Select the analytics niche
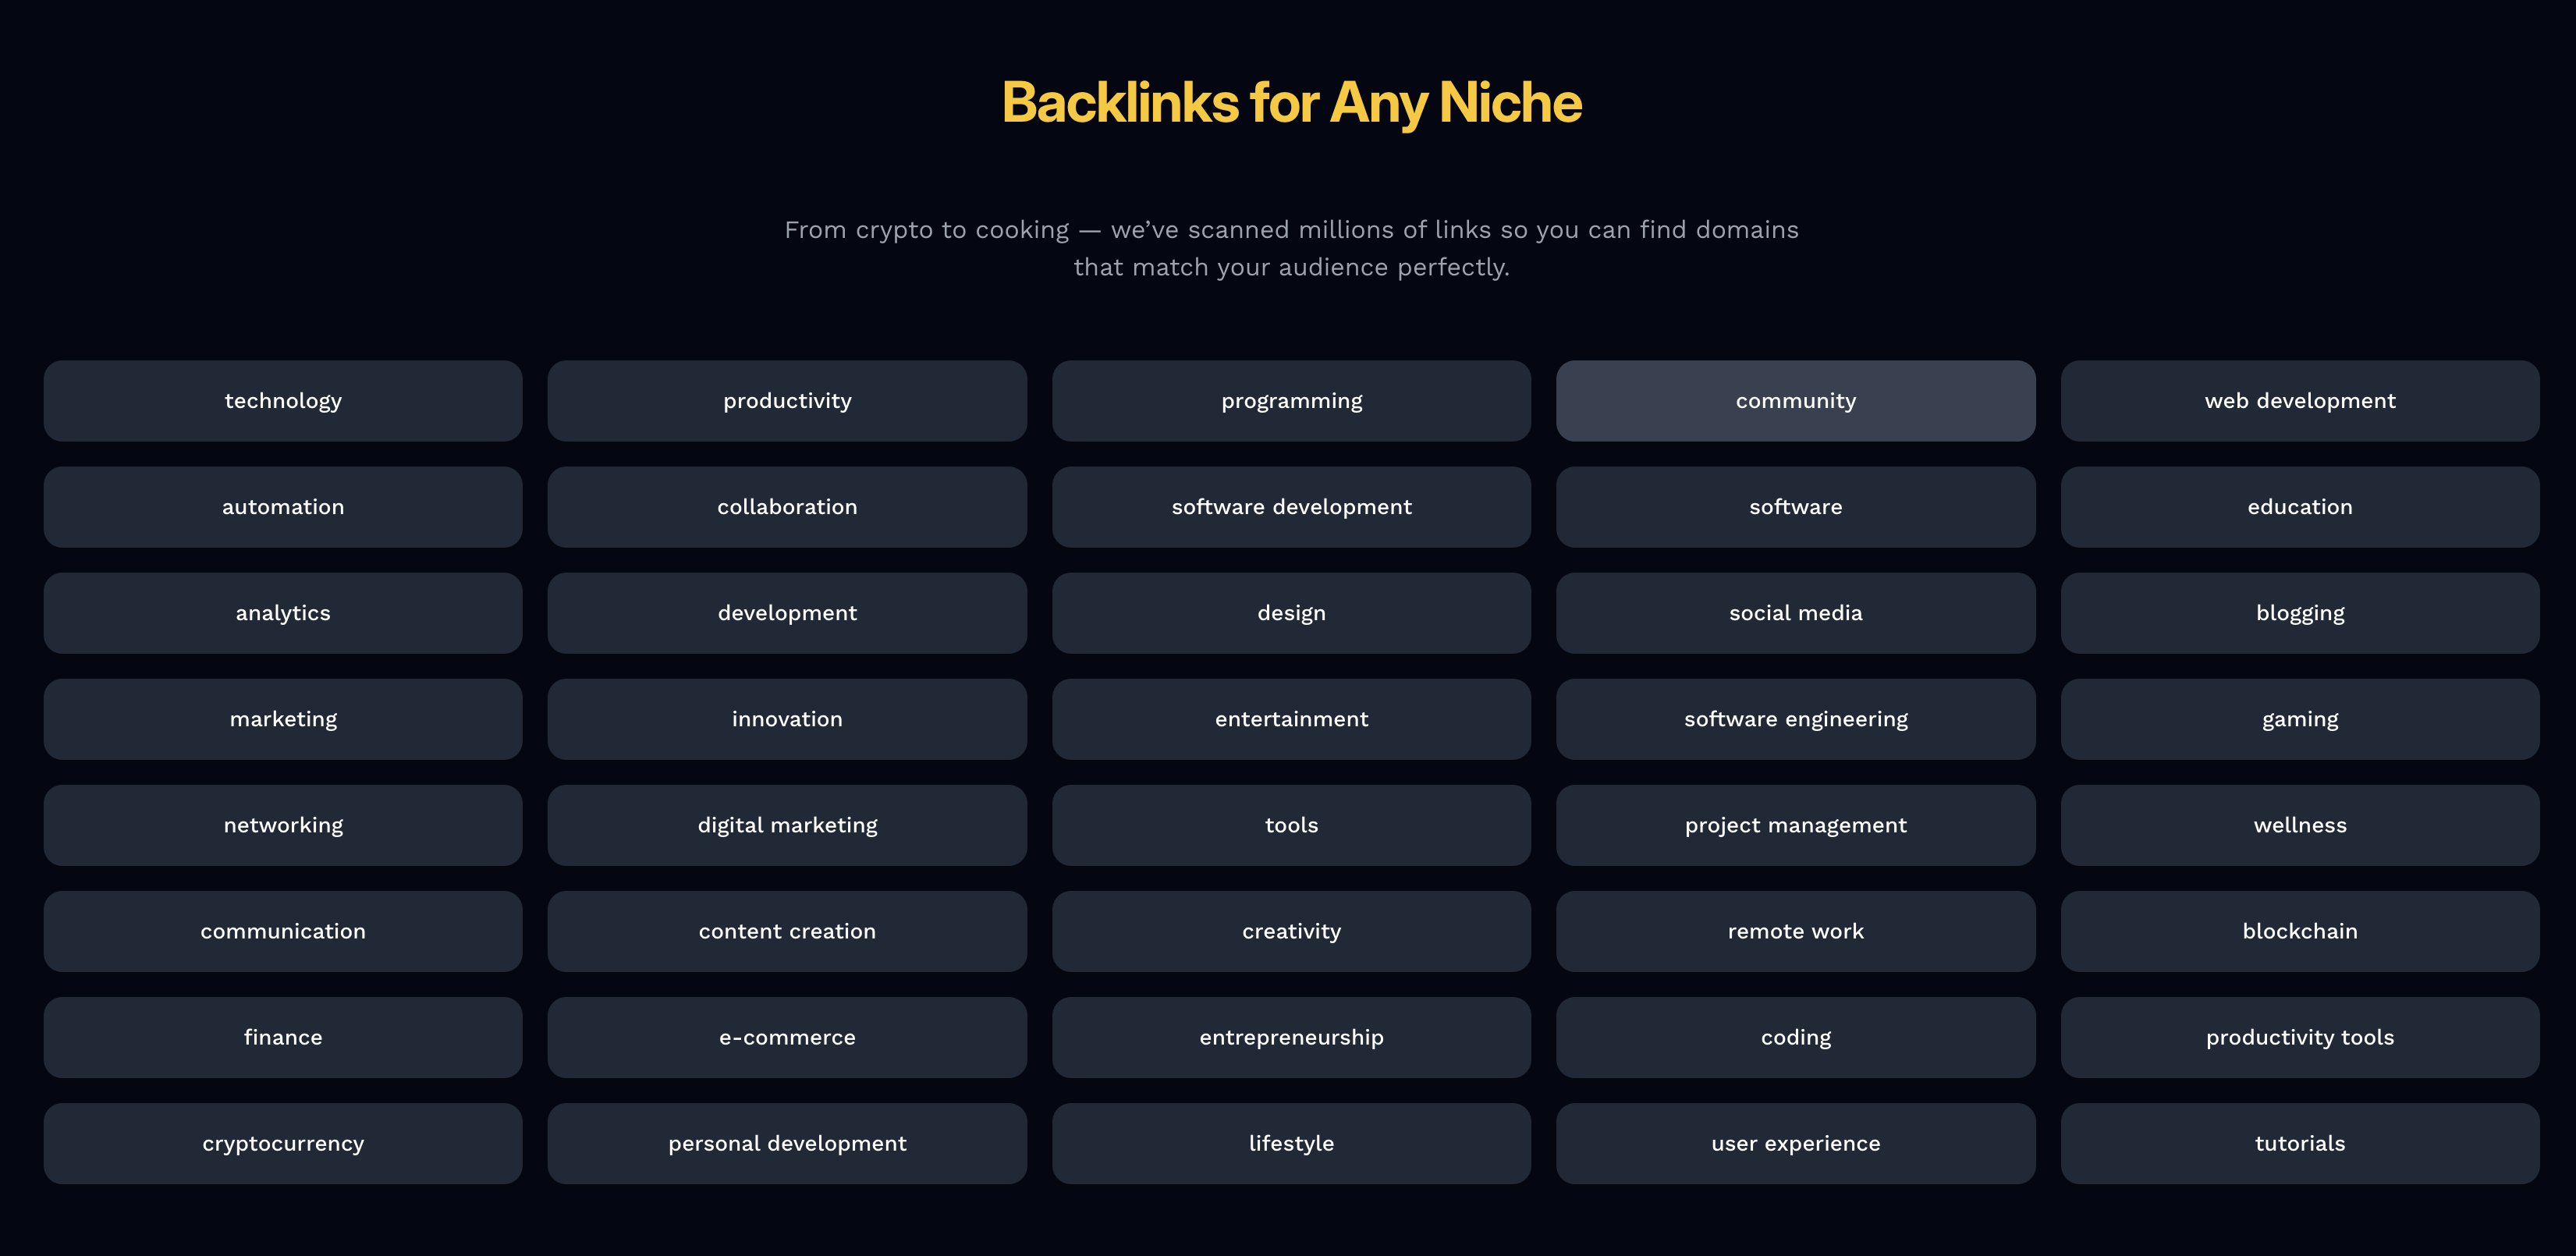The width and height of the screenshot is (2576, 1256). point(283,613)
